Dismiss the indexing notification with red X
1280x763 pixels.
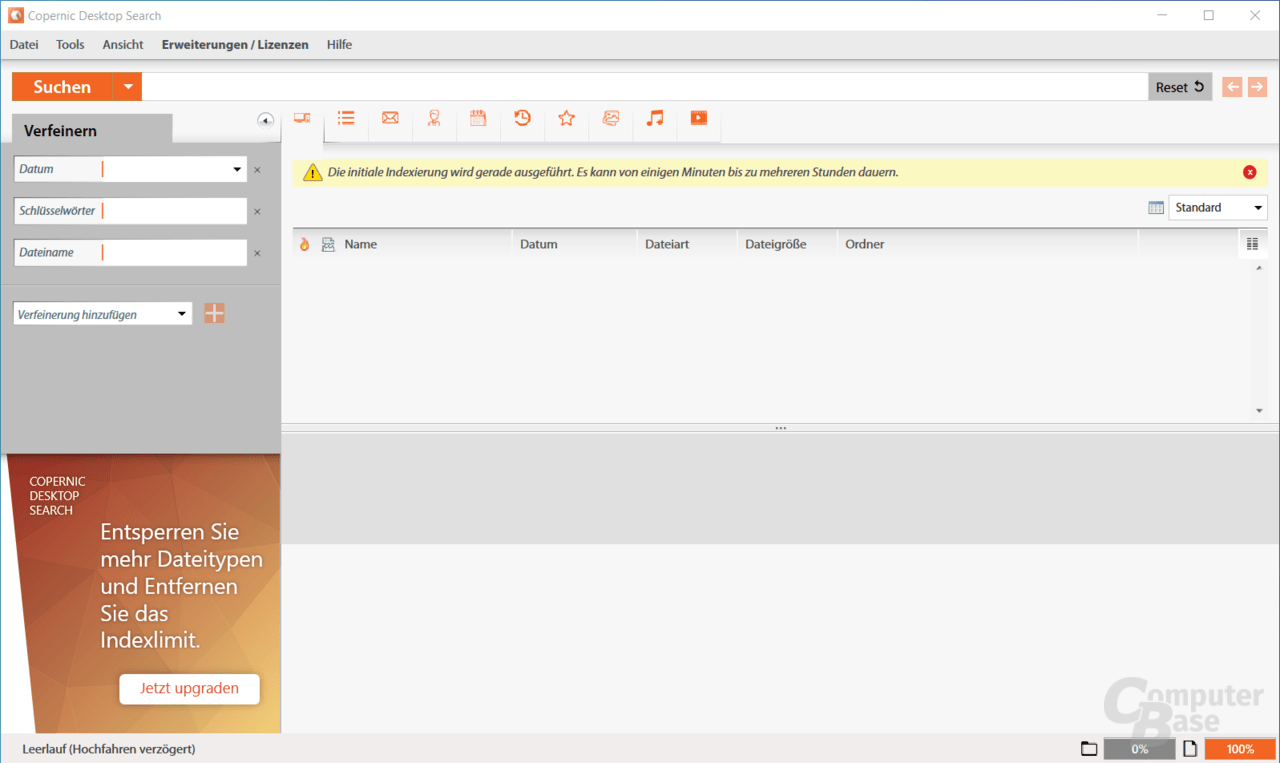click(x=1249, y=172)
